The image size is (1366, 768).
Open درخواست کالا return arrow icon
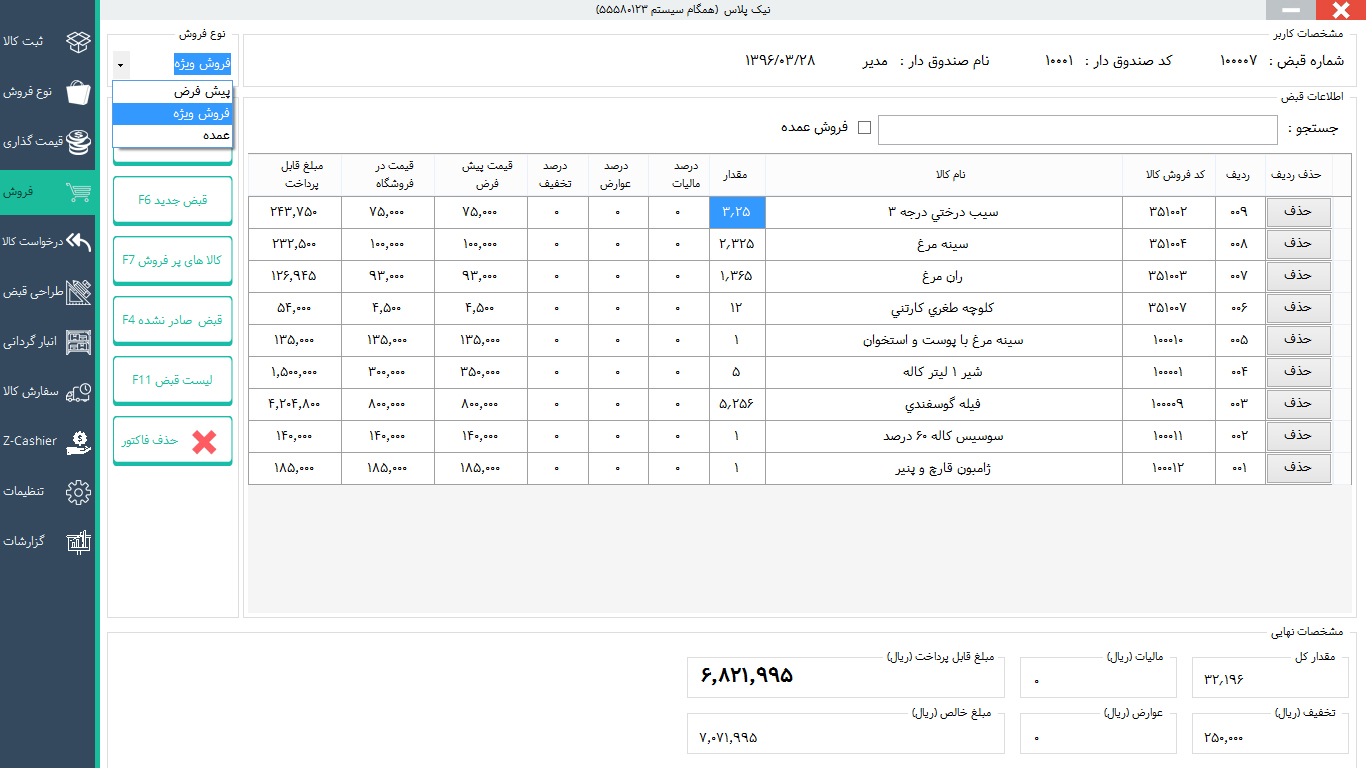[78, 242]
